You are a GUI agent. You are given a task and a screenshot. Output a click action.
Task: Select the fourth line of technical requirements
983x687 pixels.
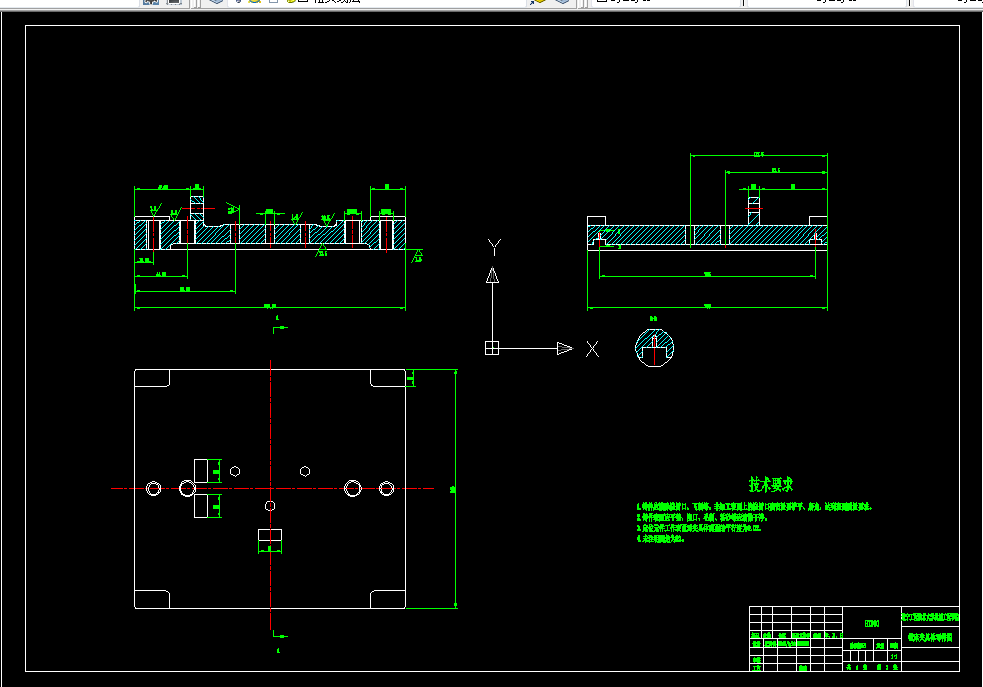660,539
